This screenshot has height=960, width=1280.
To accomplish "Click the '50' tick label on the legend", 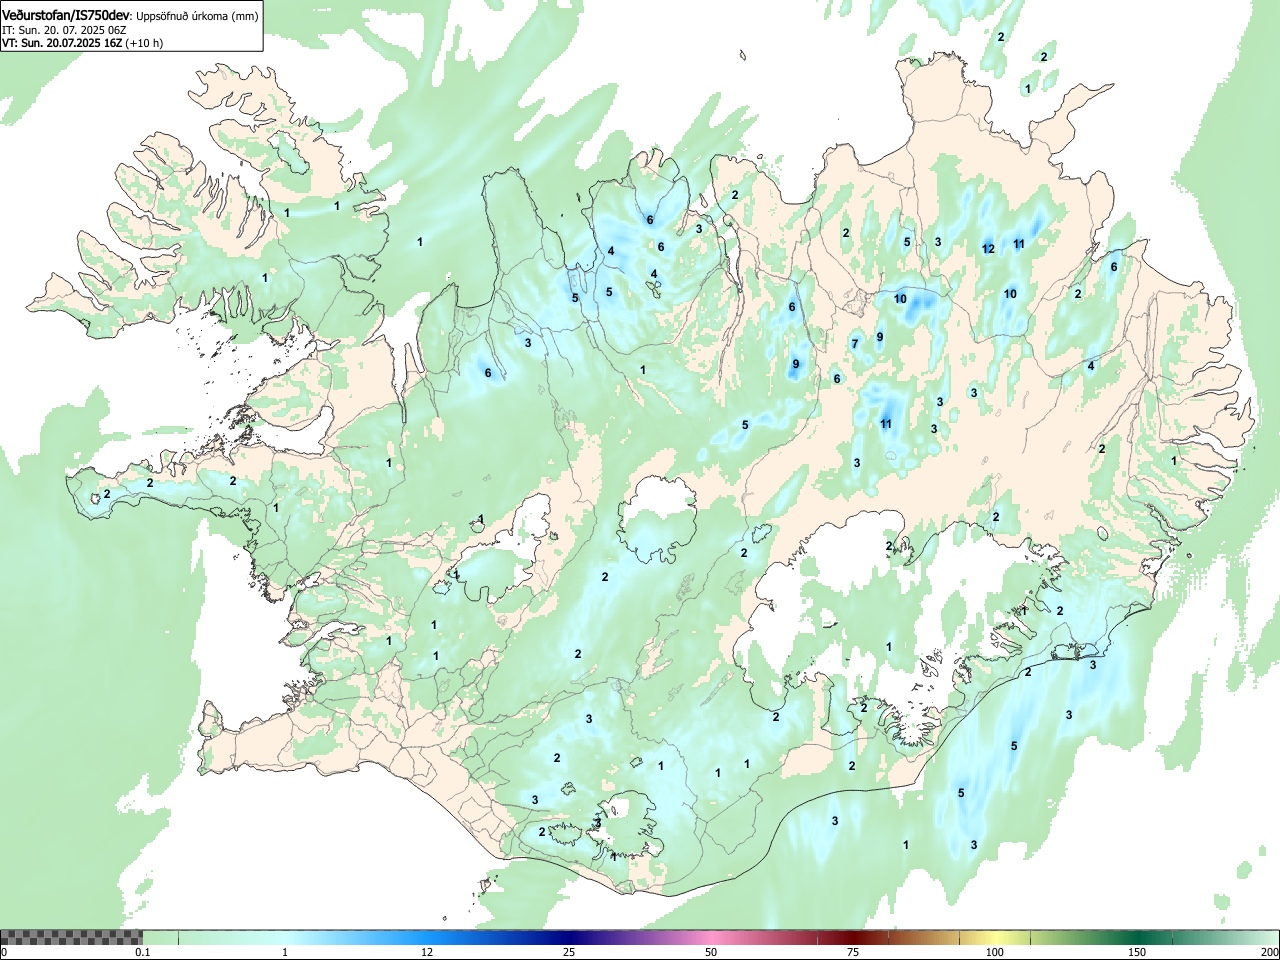I will tap(710, 952).
